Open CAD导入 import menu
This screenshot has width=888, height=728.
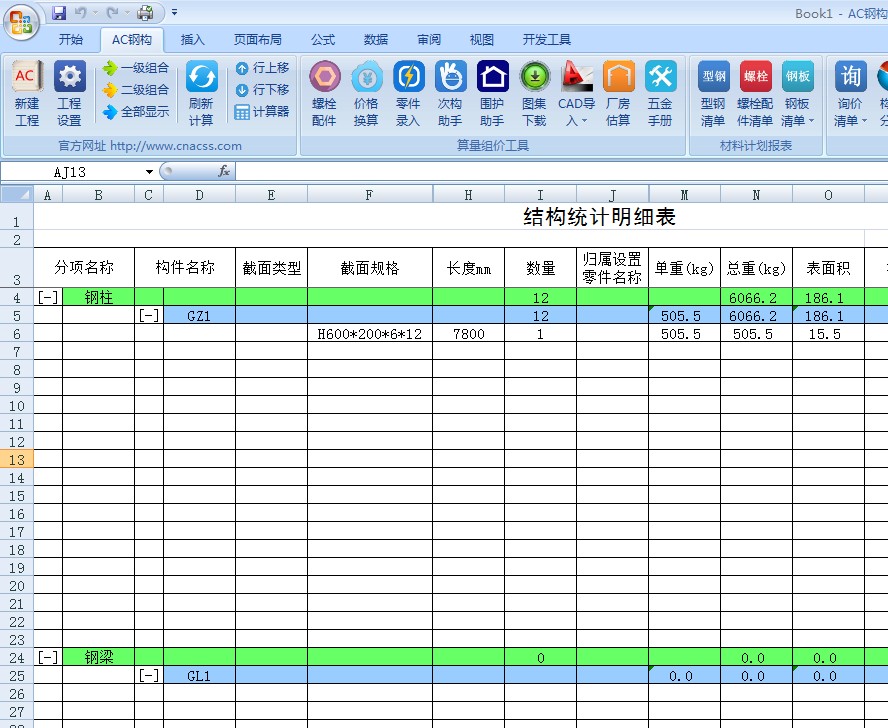[x=577, y=94]
